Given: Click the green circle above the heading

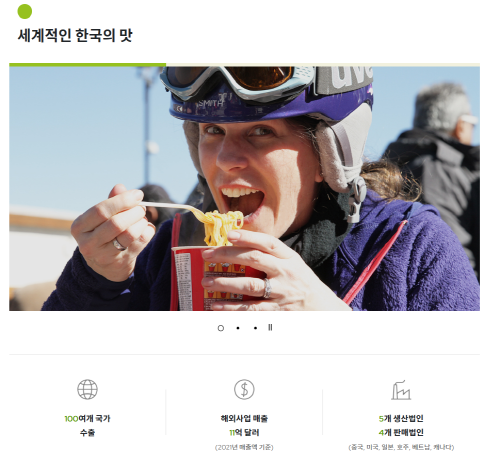Looking at the screenshot, I should (25, 11).
